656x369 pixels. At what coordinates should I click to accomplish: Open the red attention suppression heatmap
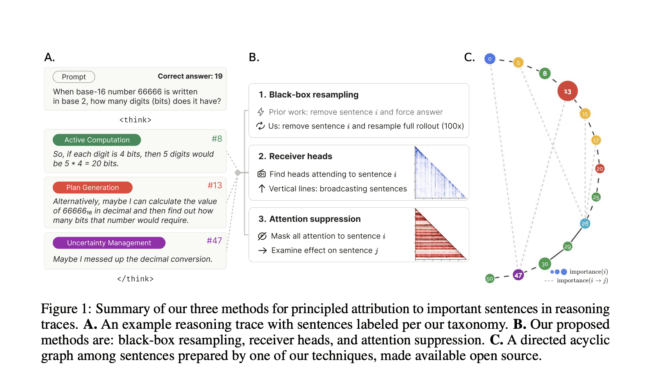point(440,234)
